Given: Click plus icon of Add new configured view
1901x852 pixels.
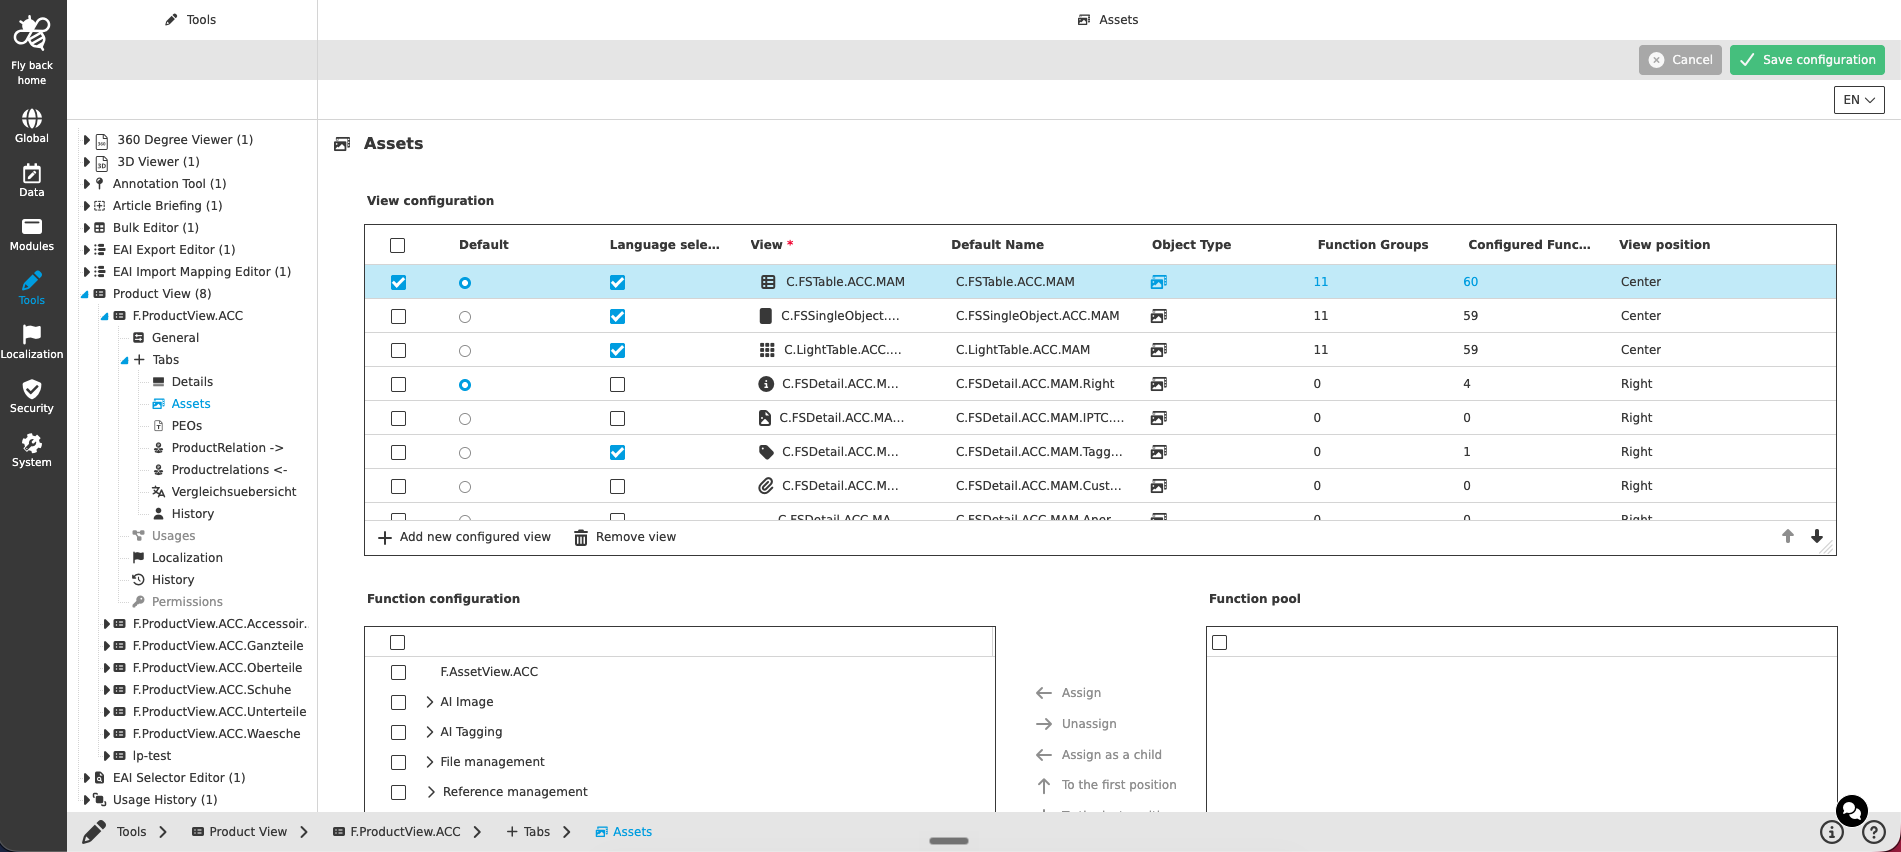Looking at the screenshot, I should coord(385,538).
